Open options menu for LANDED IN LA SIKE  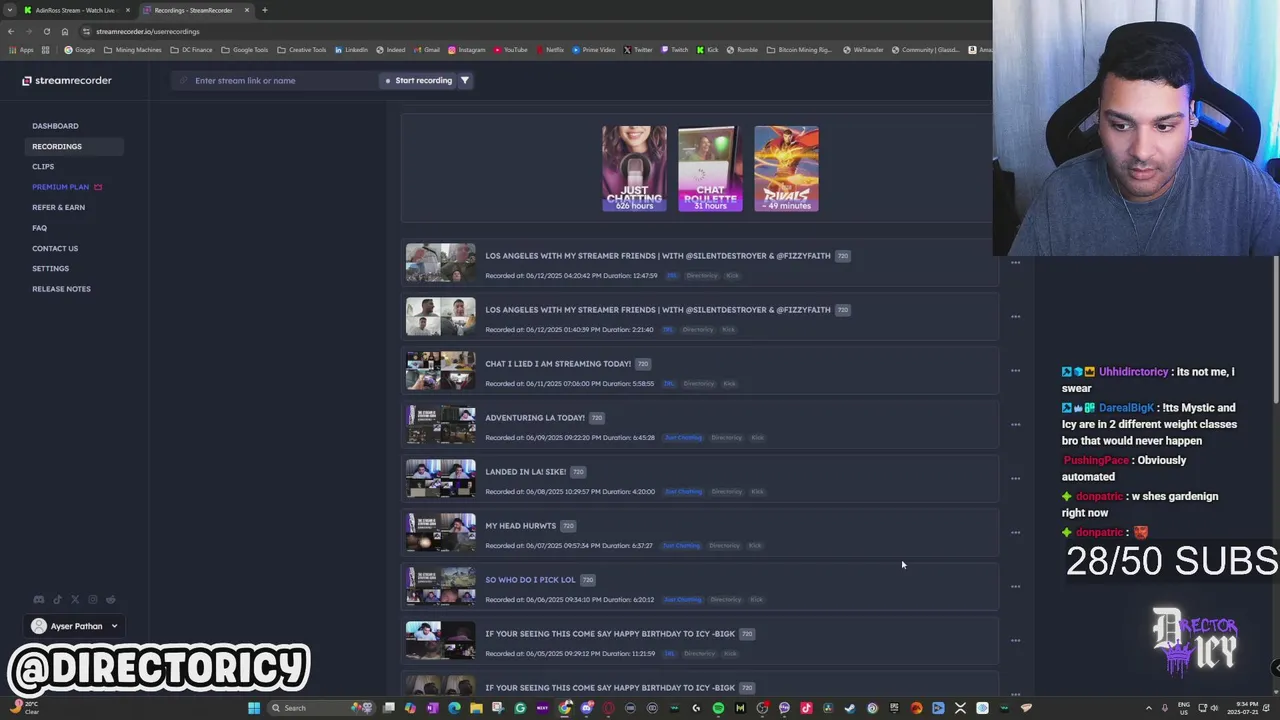1015,479
